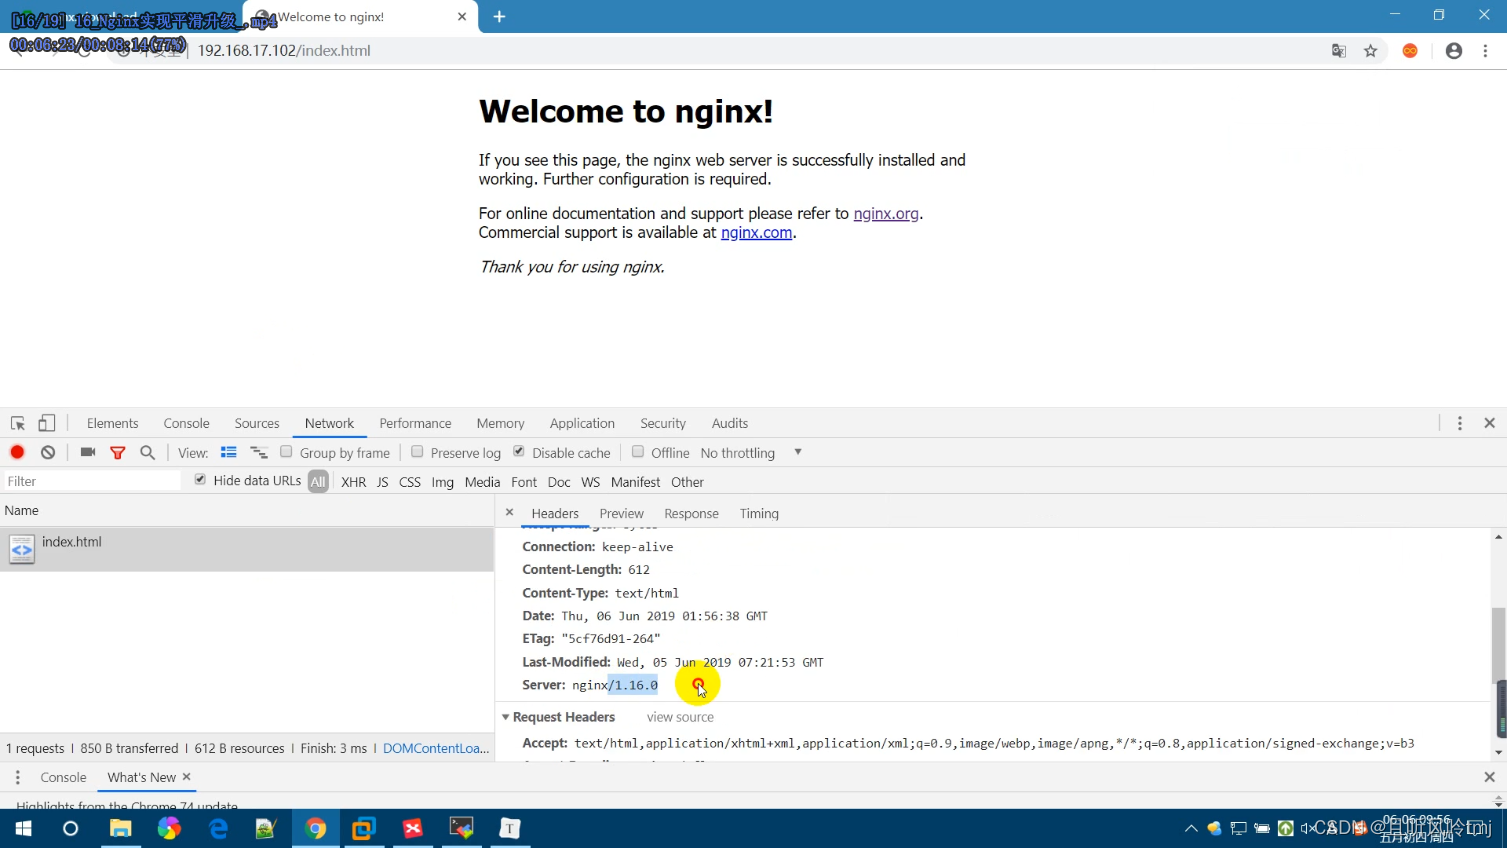The height and width of the screenshot is (848, 1507).
Task: Close the request details pane
Action: 509,512
